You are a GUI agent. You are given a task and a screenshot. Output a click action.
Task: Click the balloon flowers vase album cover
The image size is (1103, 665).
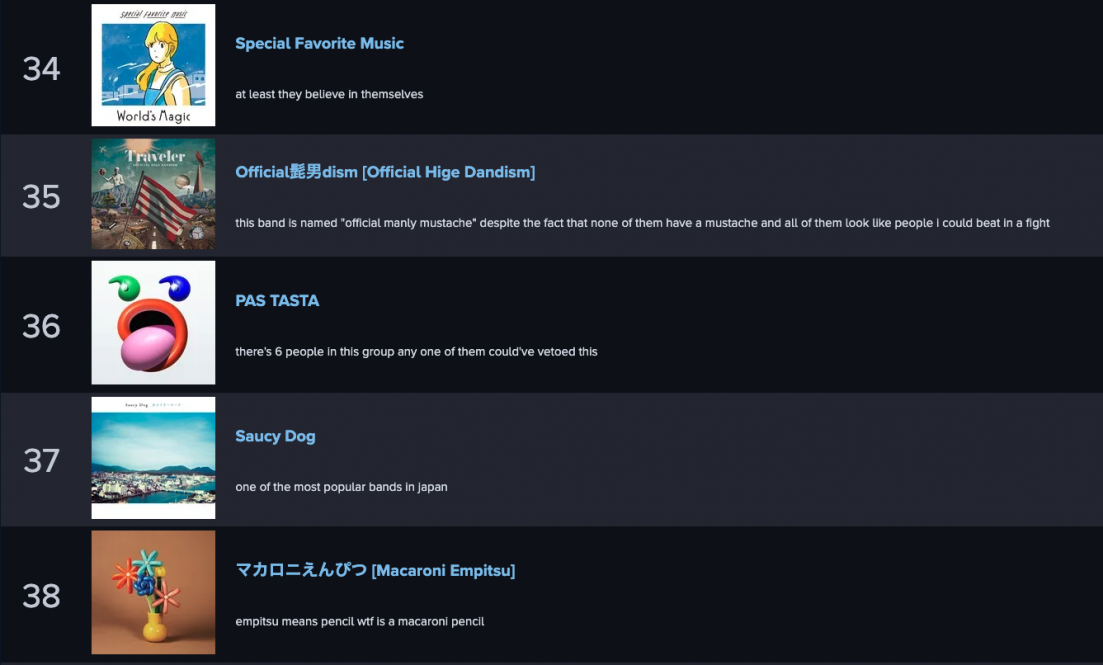(x=153, y=593)
